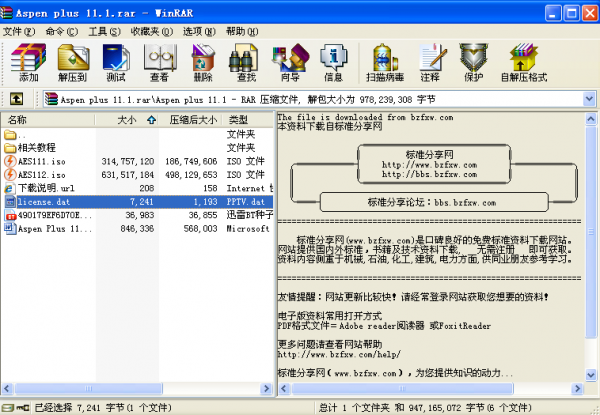Click size value 314,757,120
The image size is (600, 415).
pos(128,161)
